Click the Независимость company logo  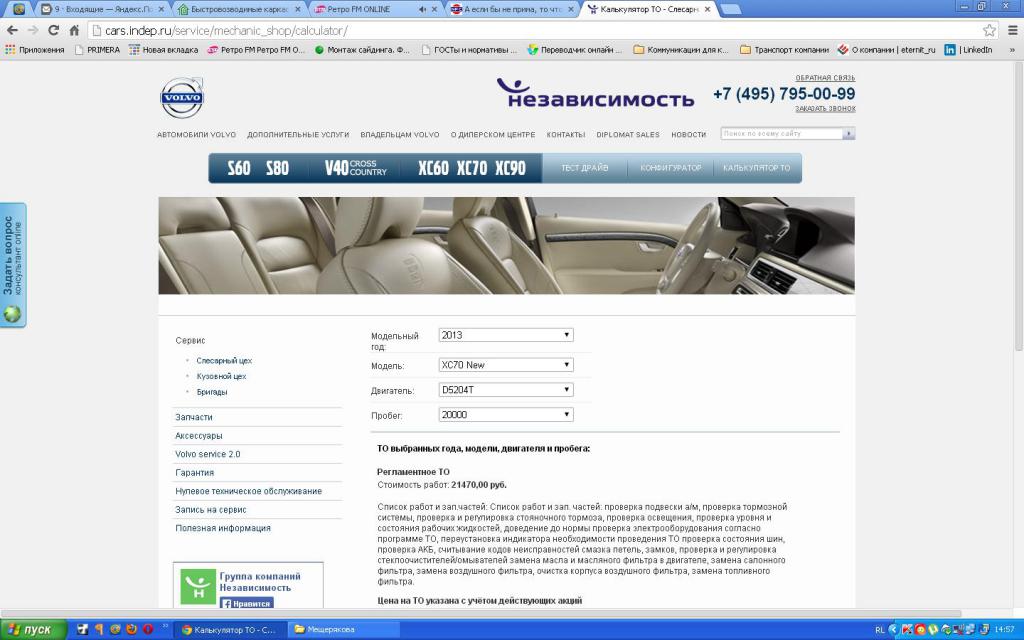tap(595, 93)
